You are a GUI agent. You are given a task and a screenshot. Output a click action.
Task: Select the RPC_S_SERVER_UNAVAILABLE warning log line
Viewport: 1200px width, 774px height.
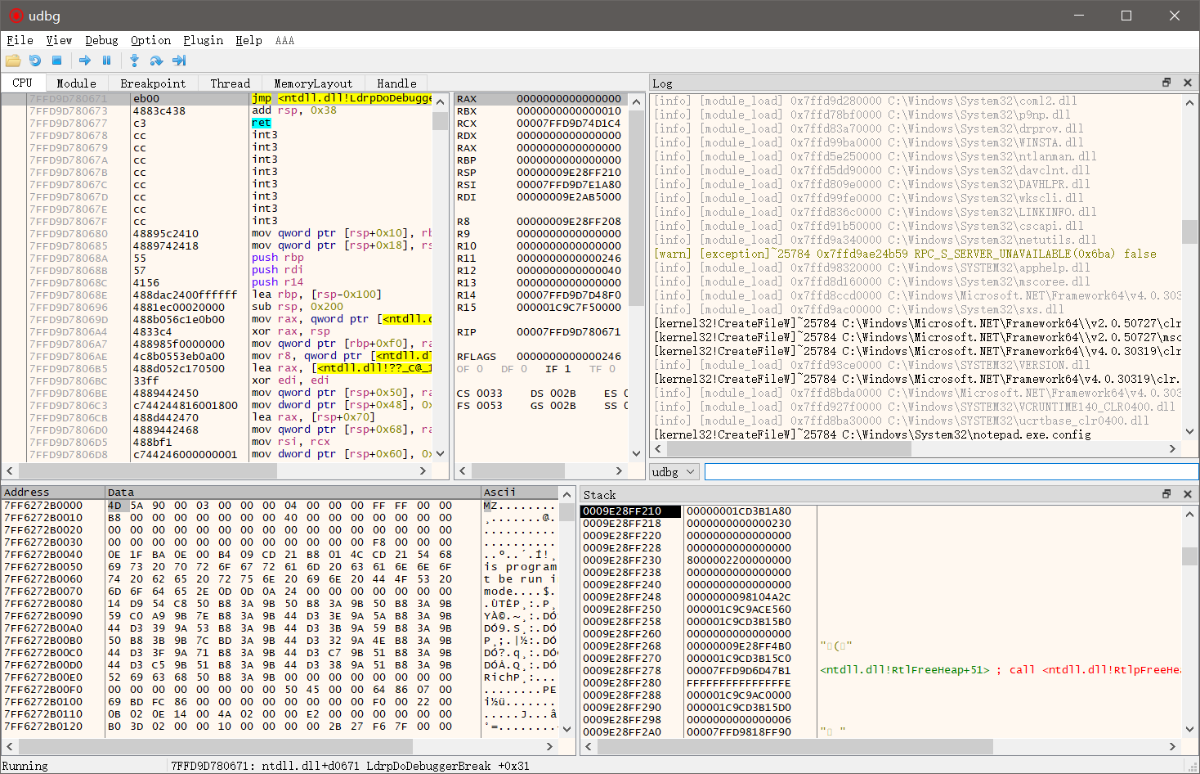coord(905,254)
